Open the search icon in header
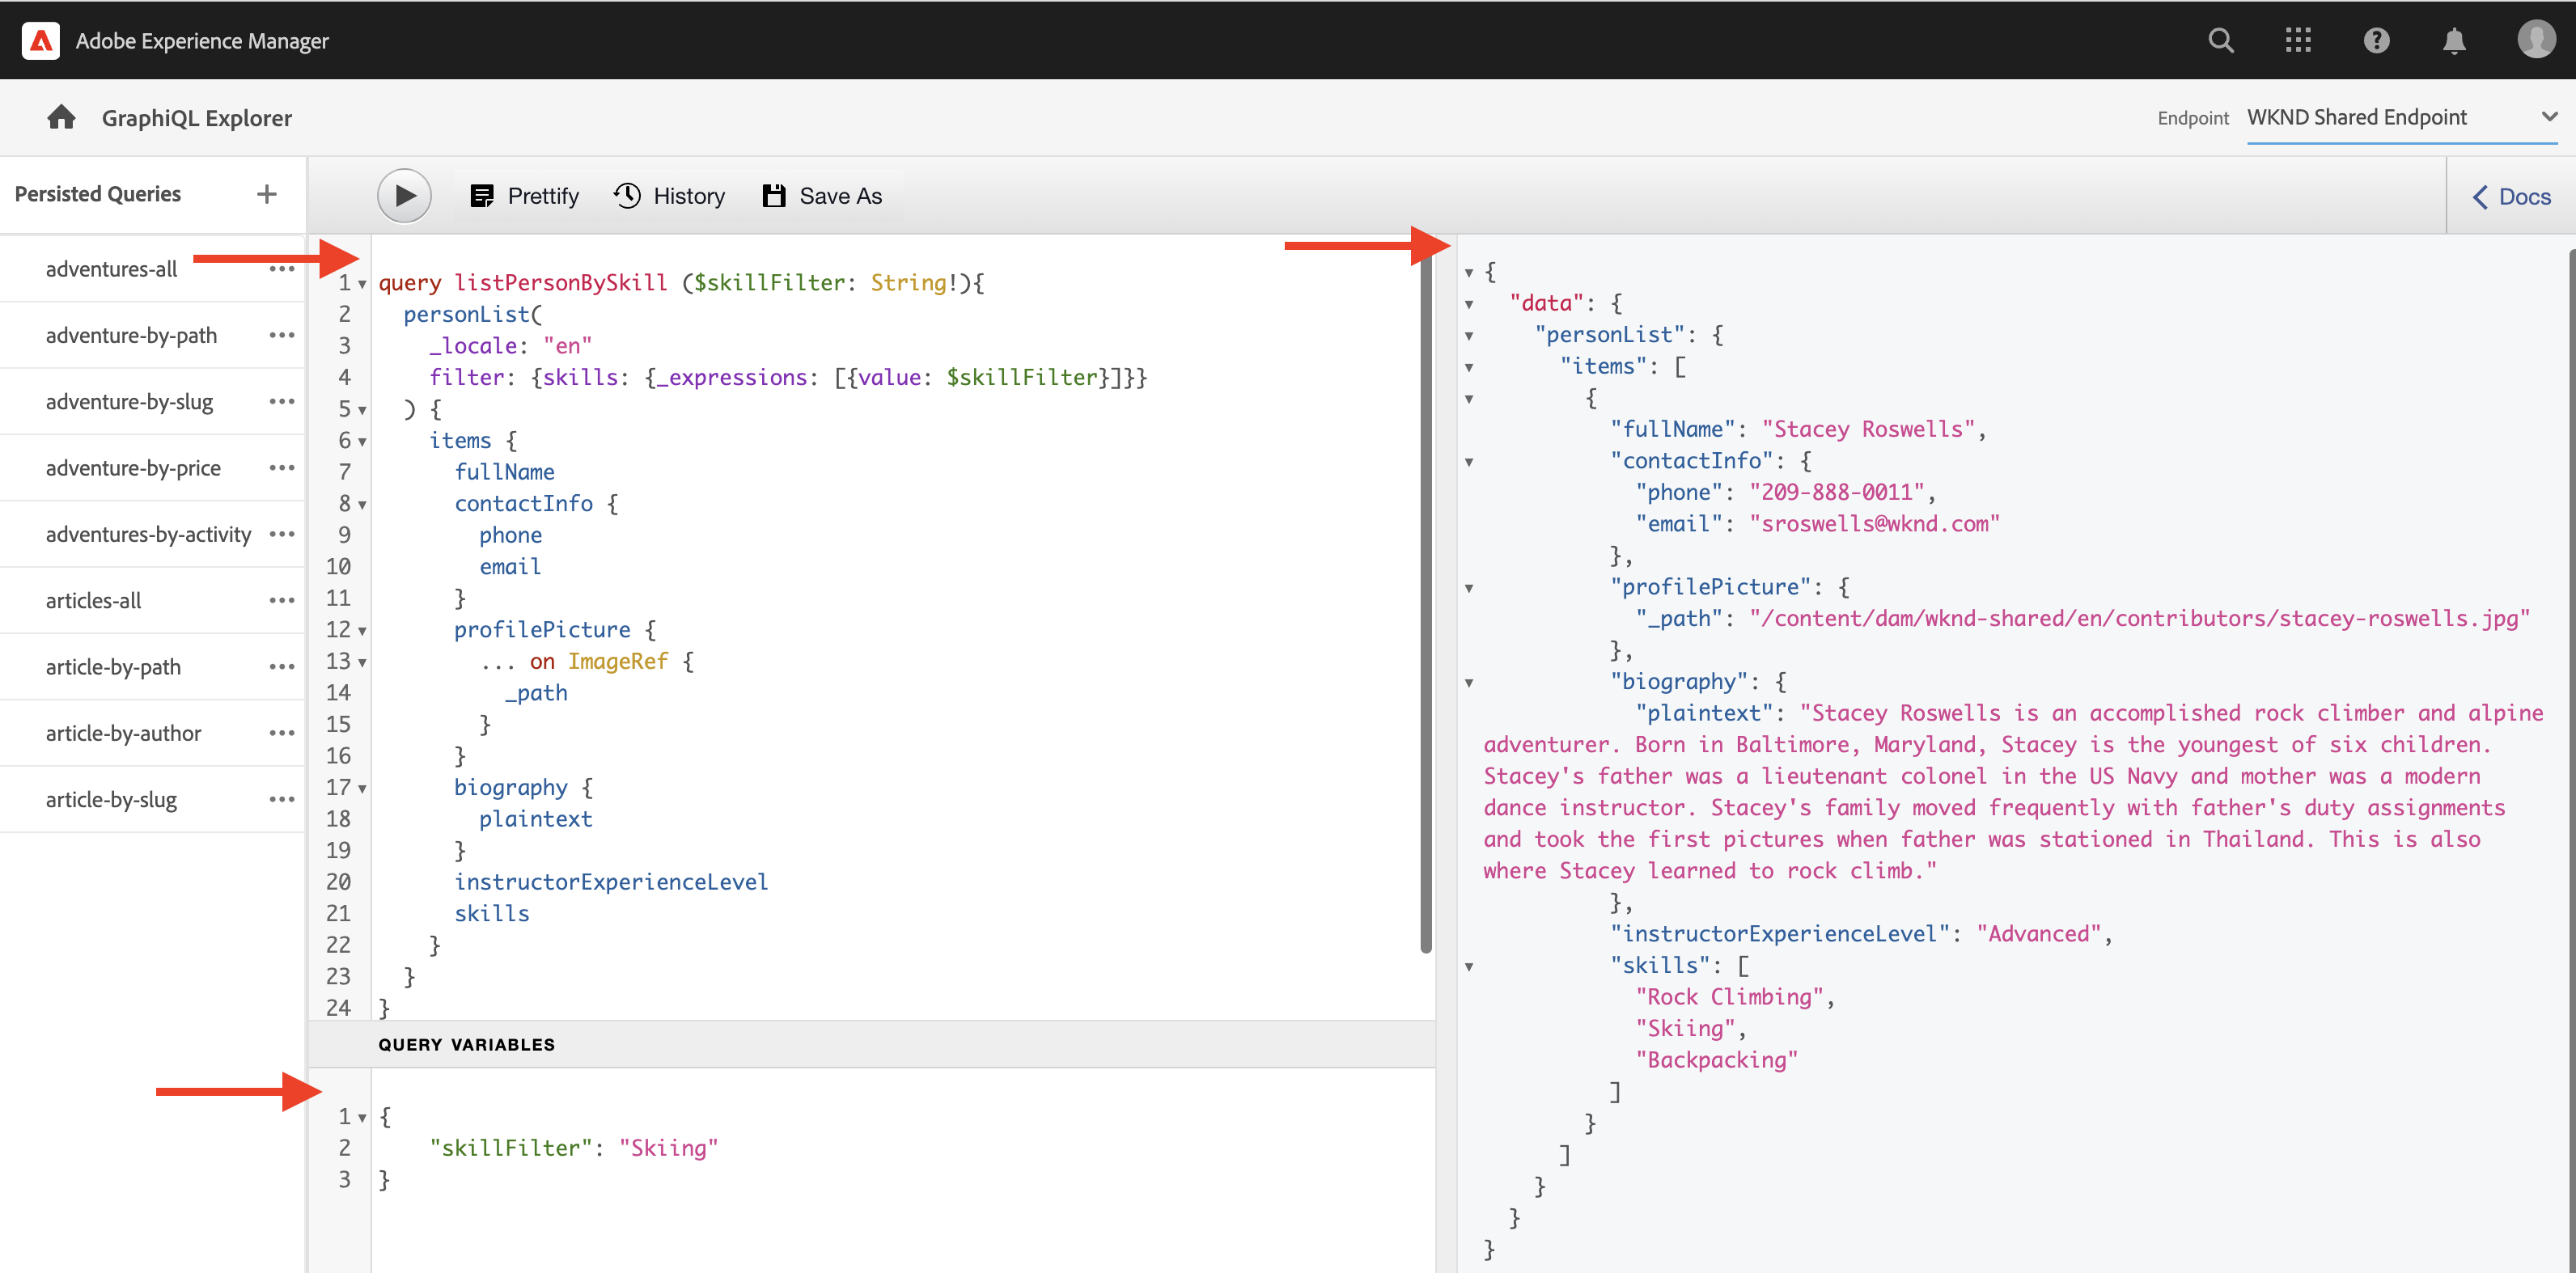 [x=2220, y=41]
